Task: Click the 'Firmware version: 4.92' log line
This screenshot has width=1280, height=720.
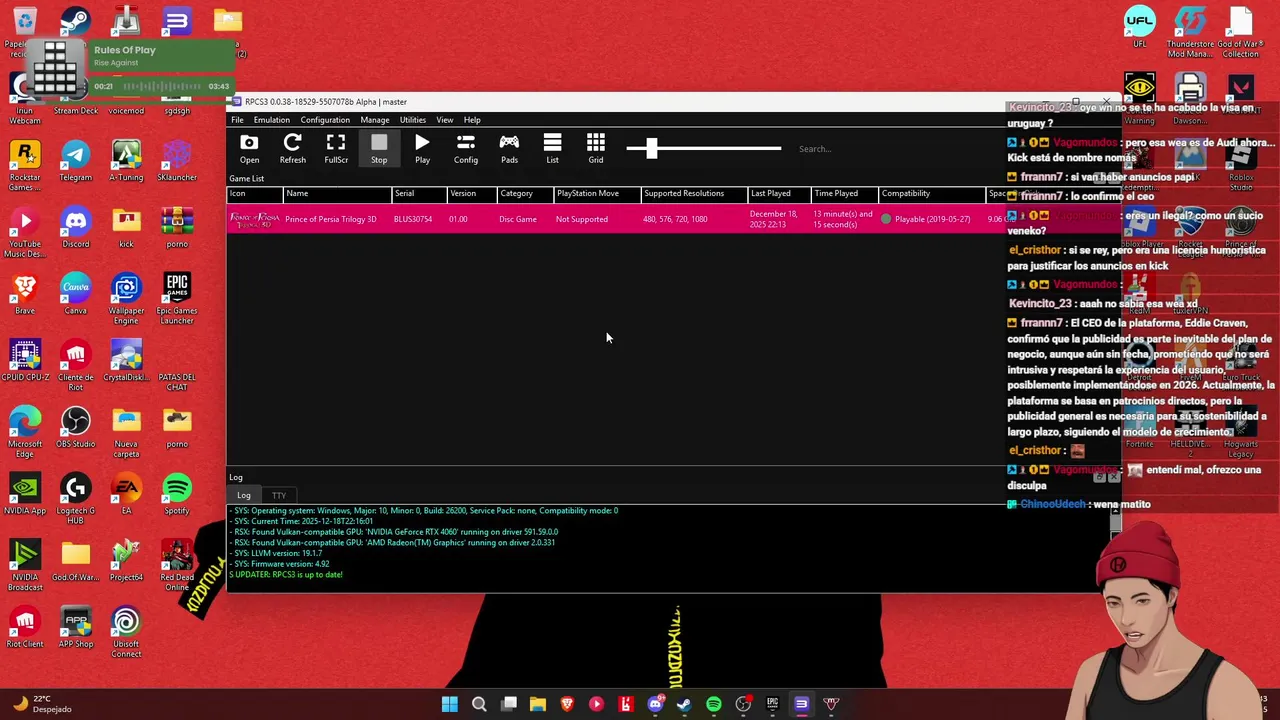Action: pyautogui.click(x=281, y=564)
